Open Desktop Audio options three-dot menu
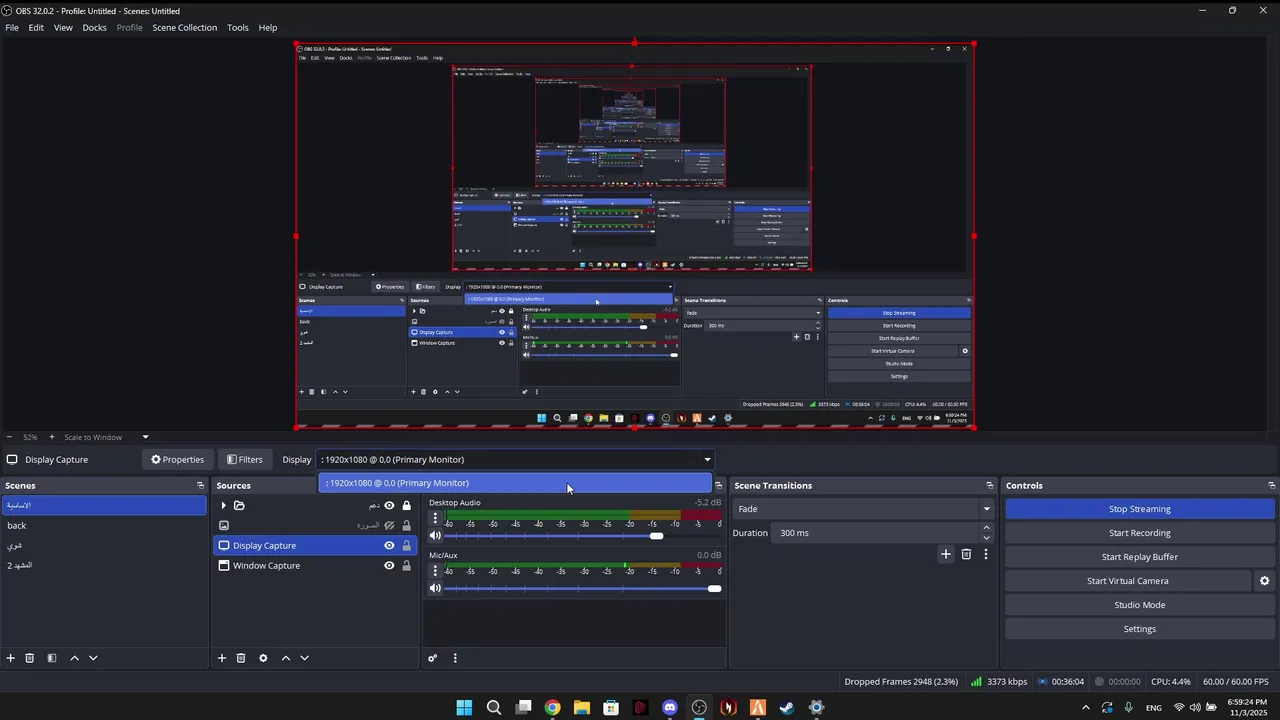Image resolution: width=1280 pixels, height=720 pixels. pyautogui.click(x=435, y=518)
